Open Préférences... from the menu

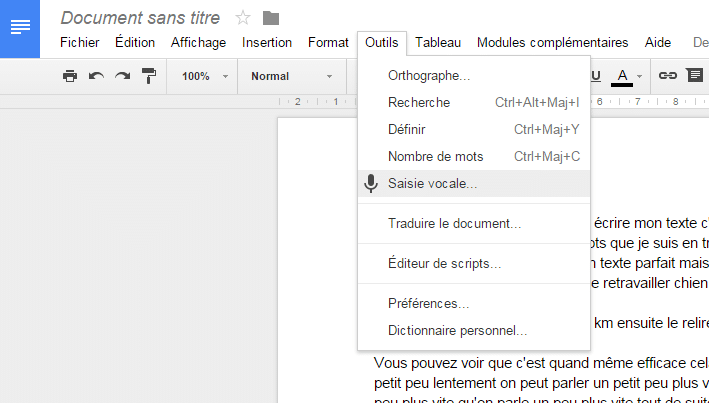474,303
